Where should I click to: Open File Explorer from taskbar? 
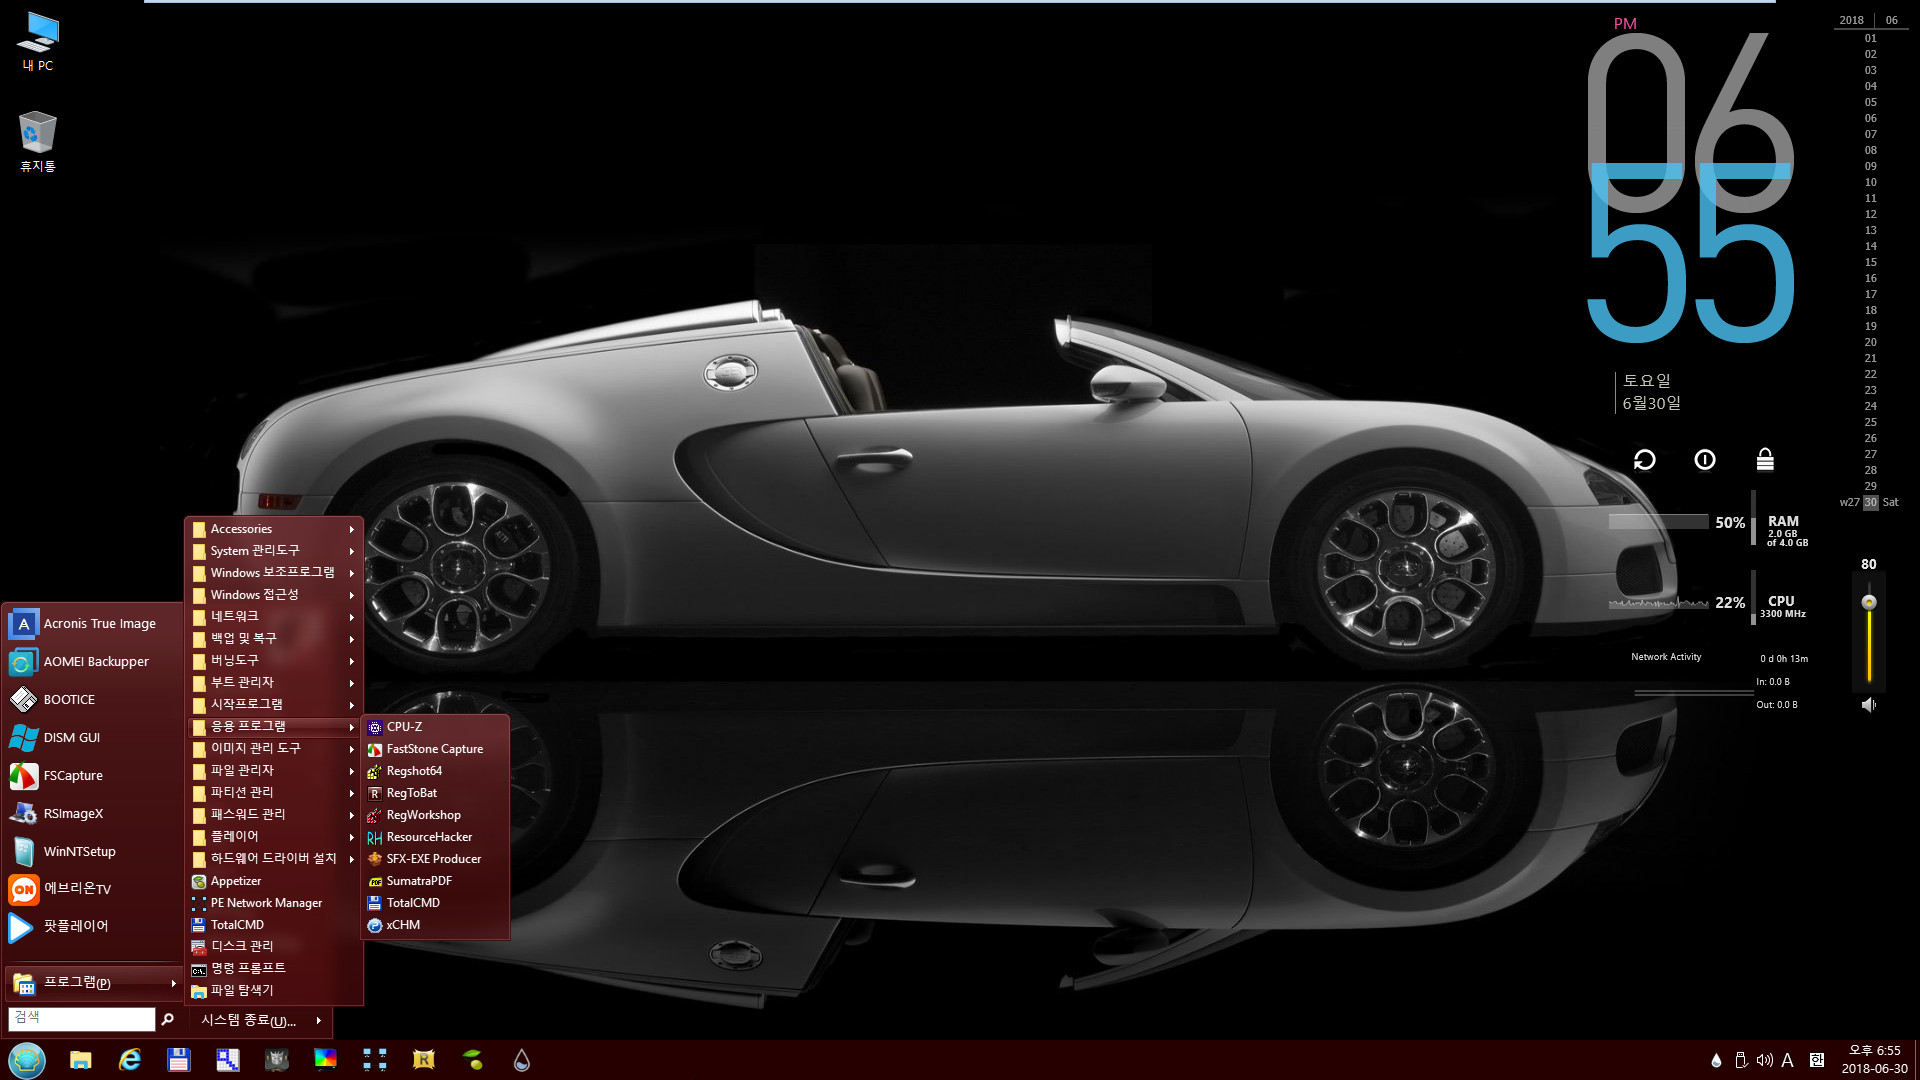pyautogui.click(x=80, y=1060)
